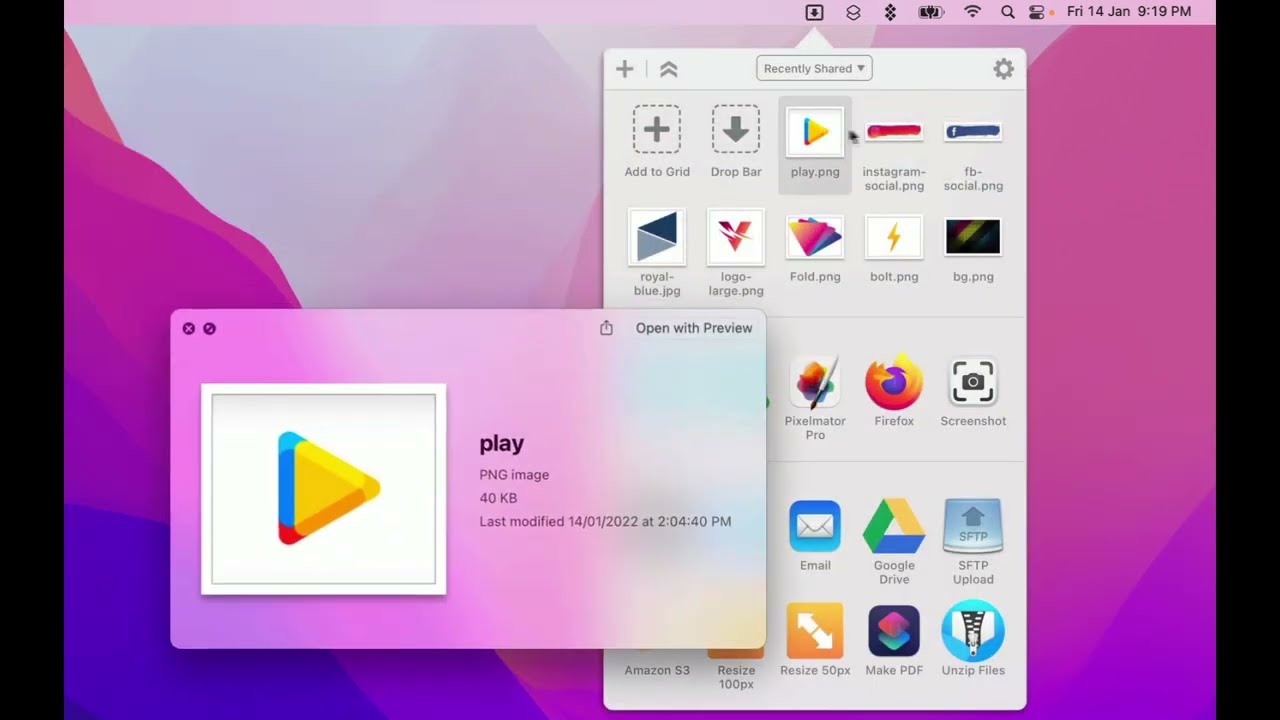
Task: Run the Unzip Files action
Action: point(973,640)
